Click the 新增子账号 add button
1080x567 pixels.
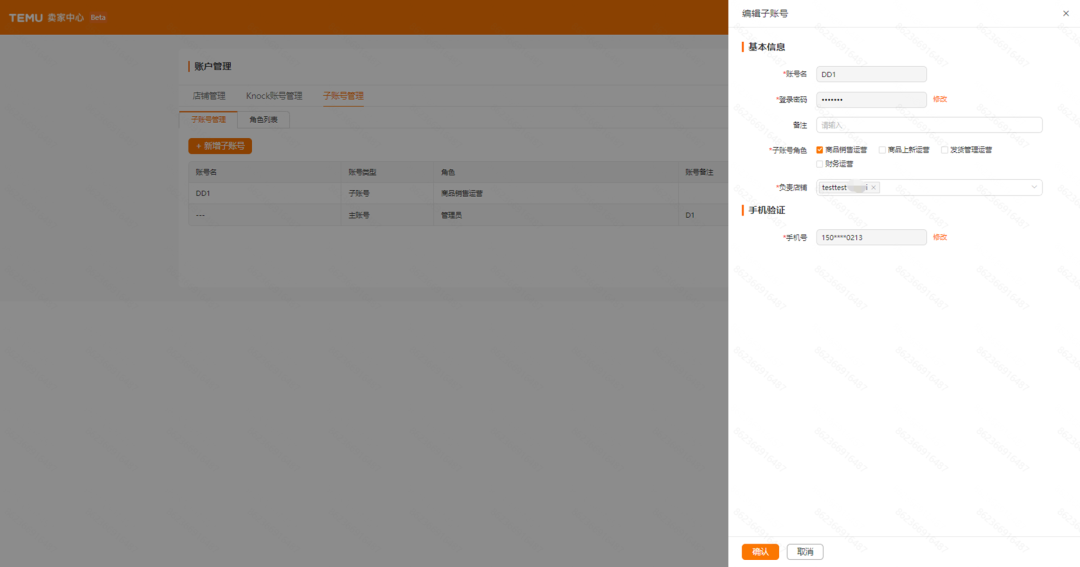coord(220,146)
